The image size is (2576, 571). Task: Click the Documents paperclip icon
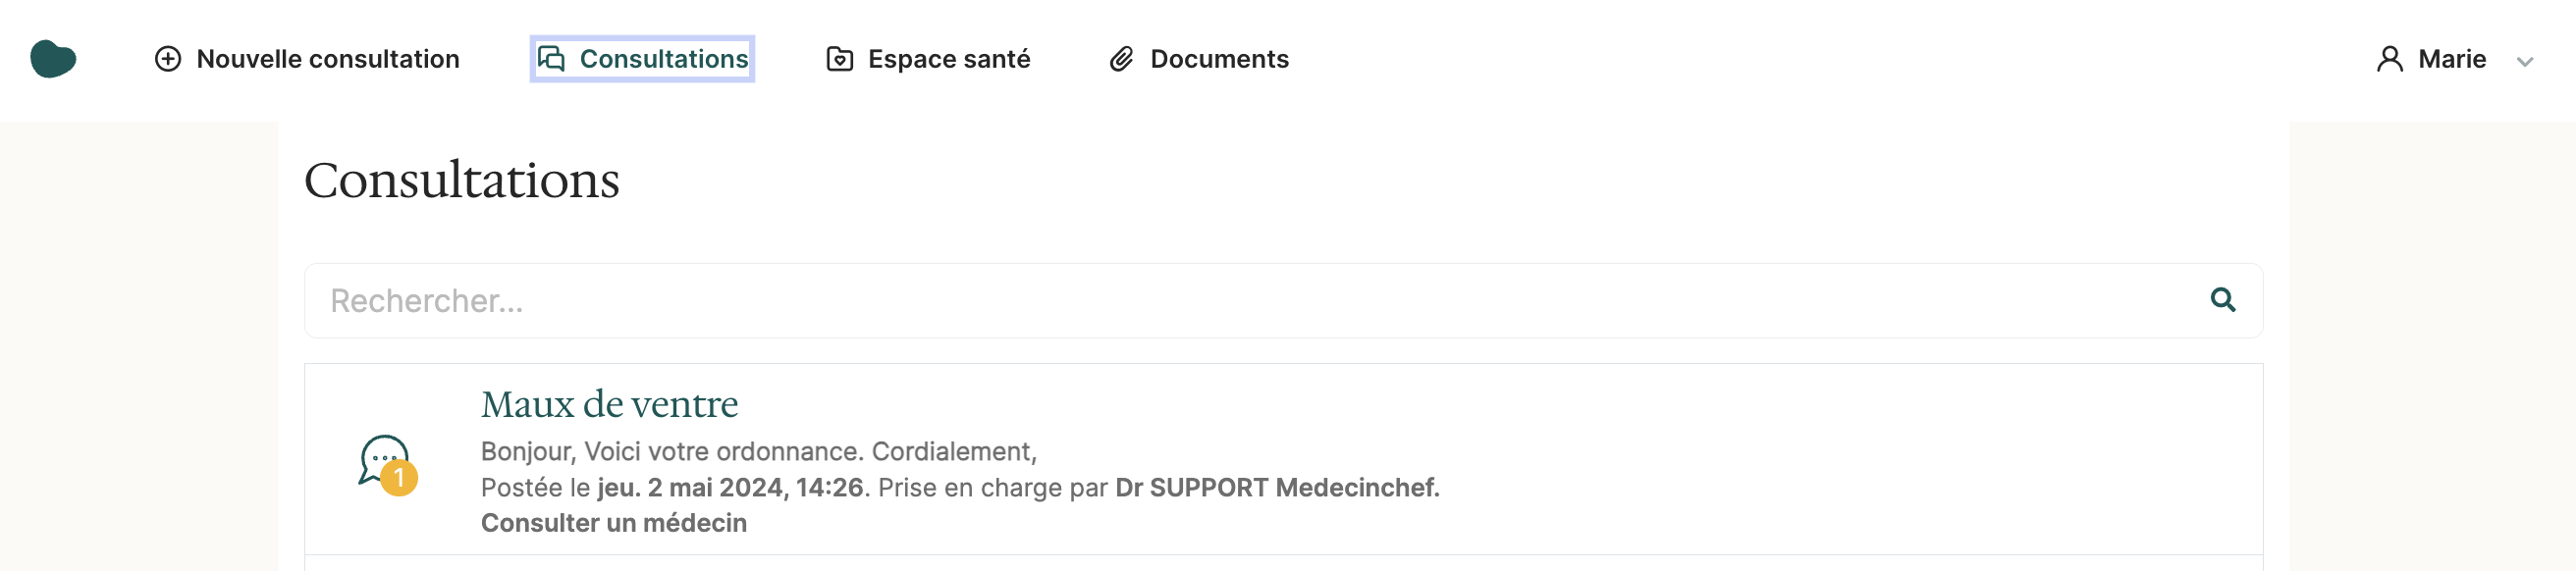click(1122, 59)
